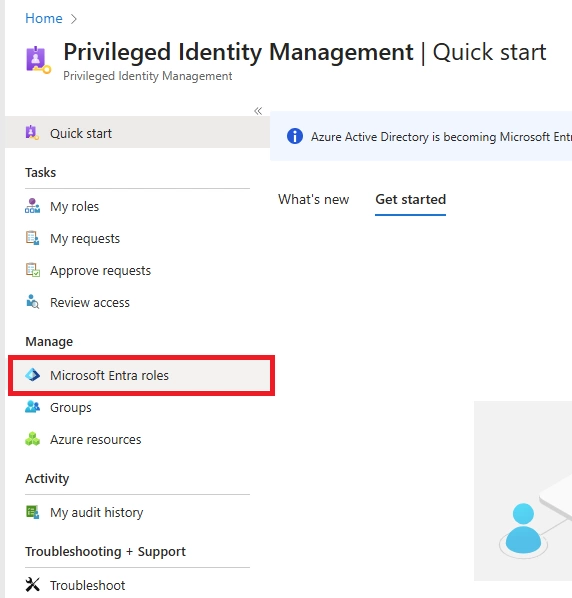This screenshot has width=572, height=598.
Task: Click the Azure resources green cubes icon
Action: pyautogui.click(x=32, y=439)
